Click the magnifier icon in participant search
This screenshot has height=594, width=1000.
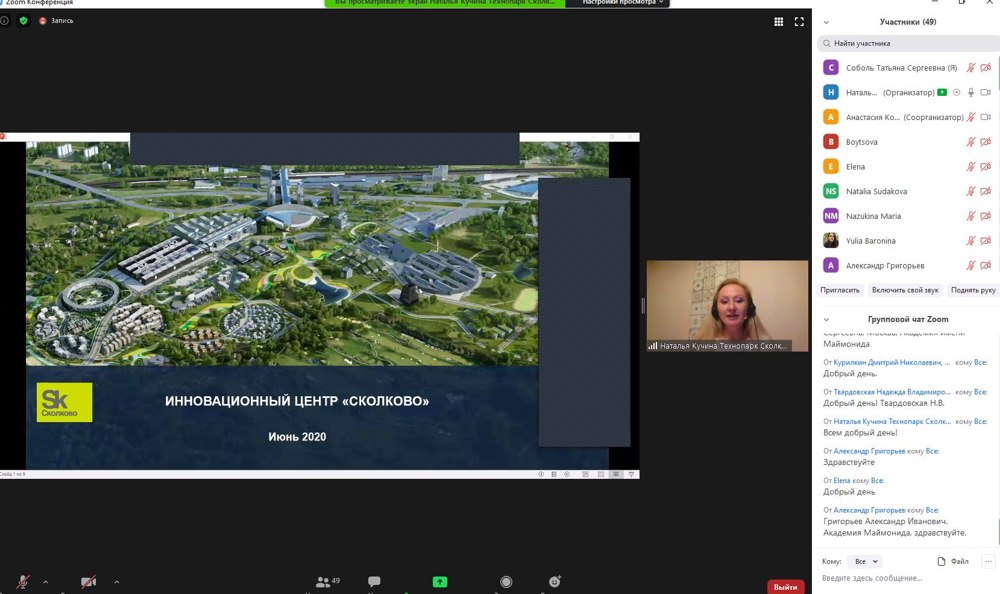(827, 43)
